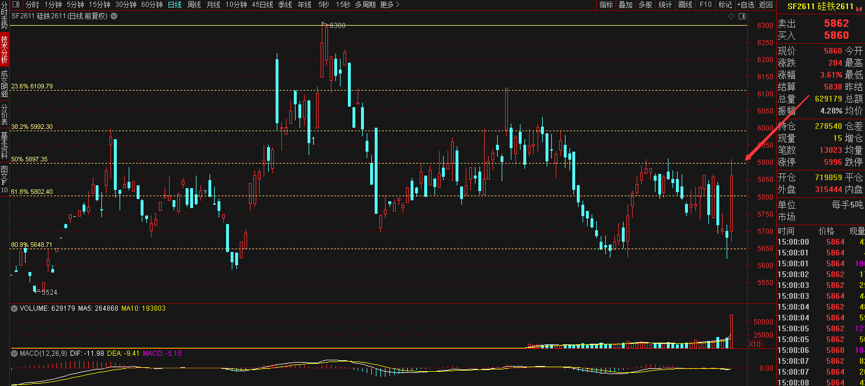The height and width of the screenshot is (386, 865).
Task: Switch to 分时 period
Action: click(31, 5)
